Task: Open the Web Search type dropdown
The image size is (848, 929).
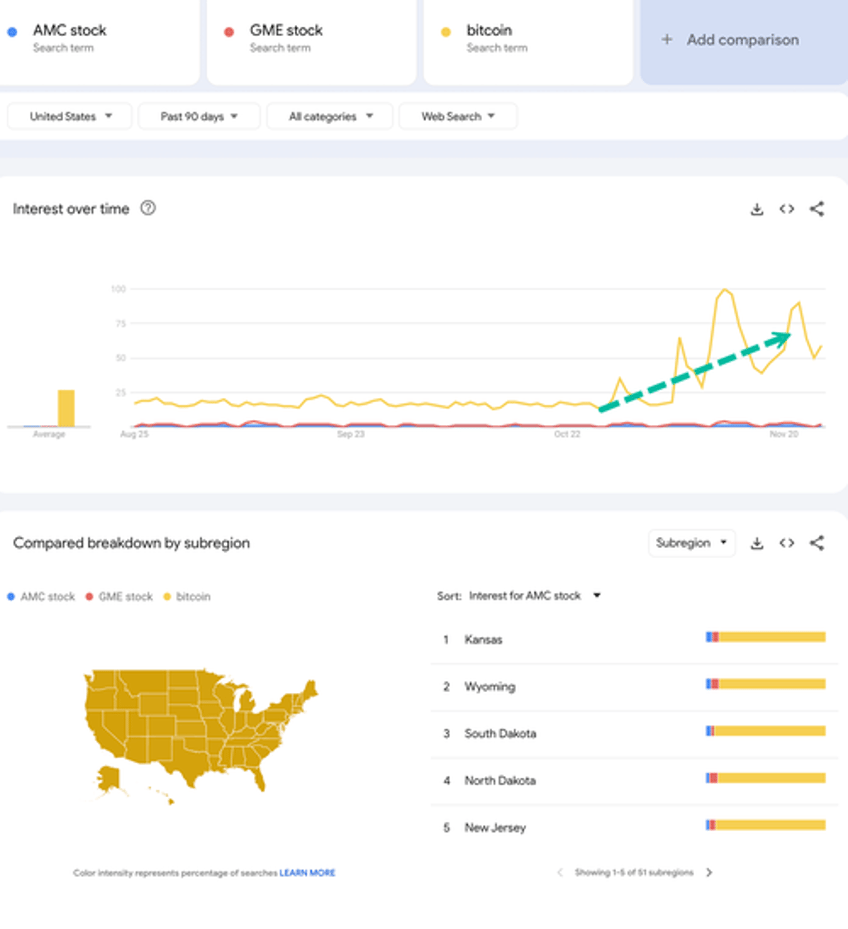Action: tap(458, 116)
